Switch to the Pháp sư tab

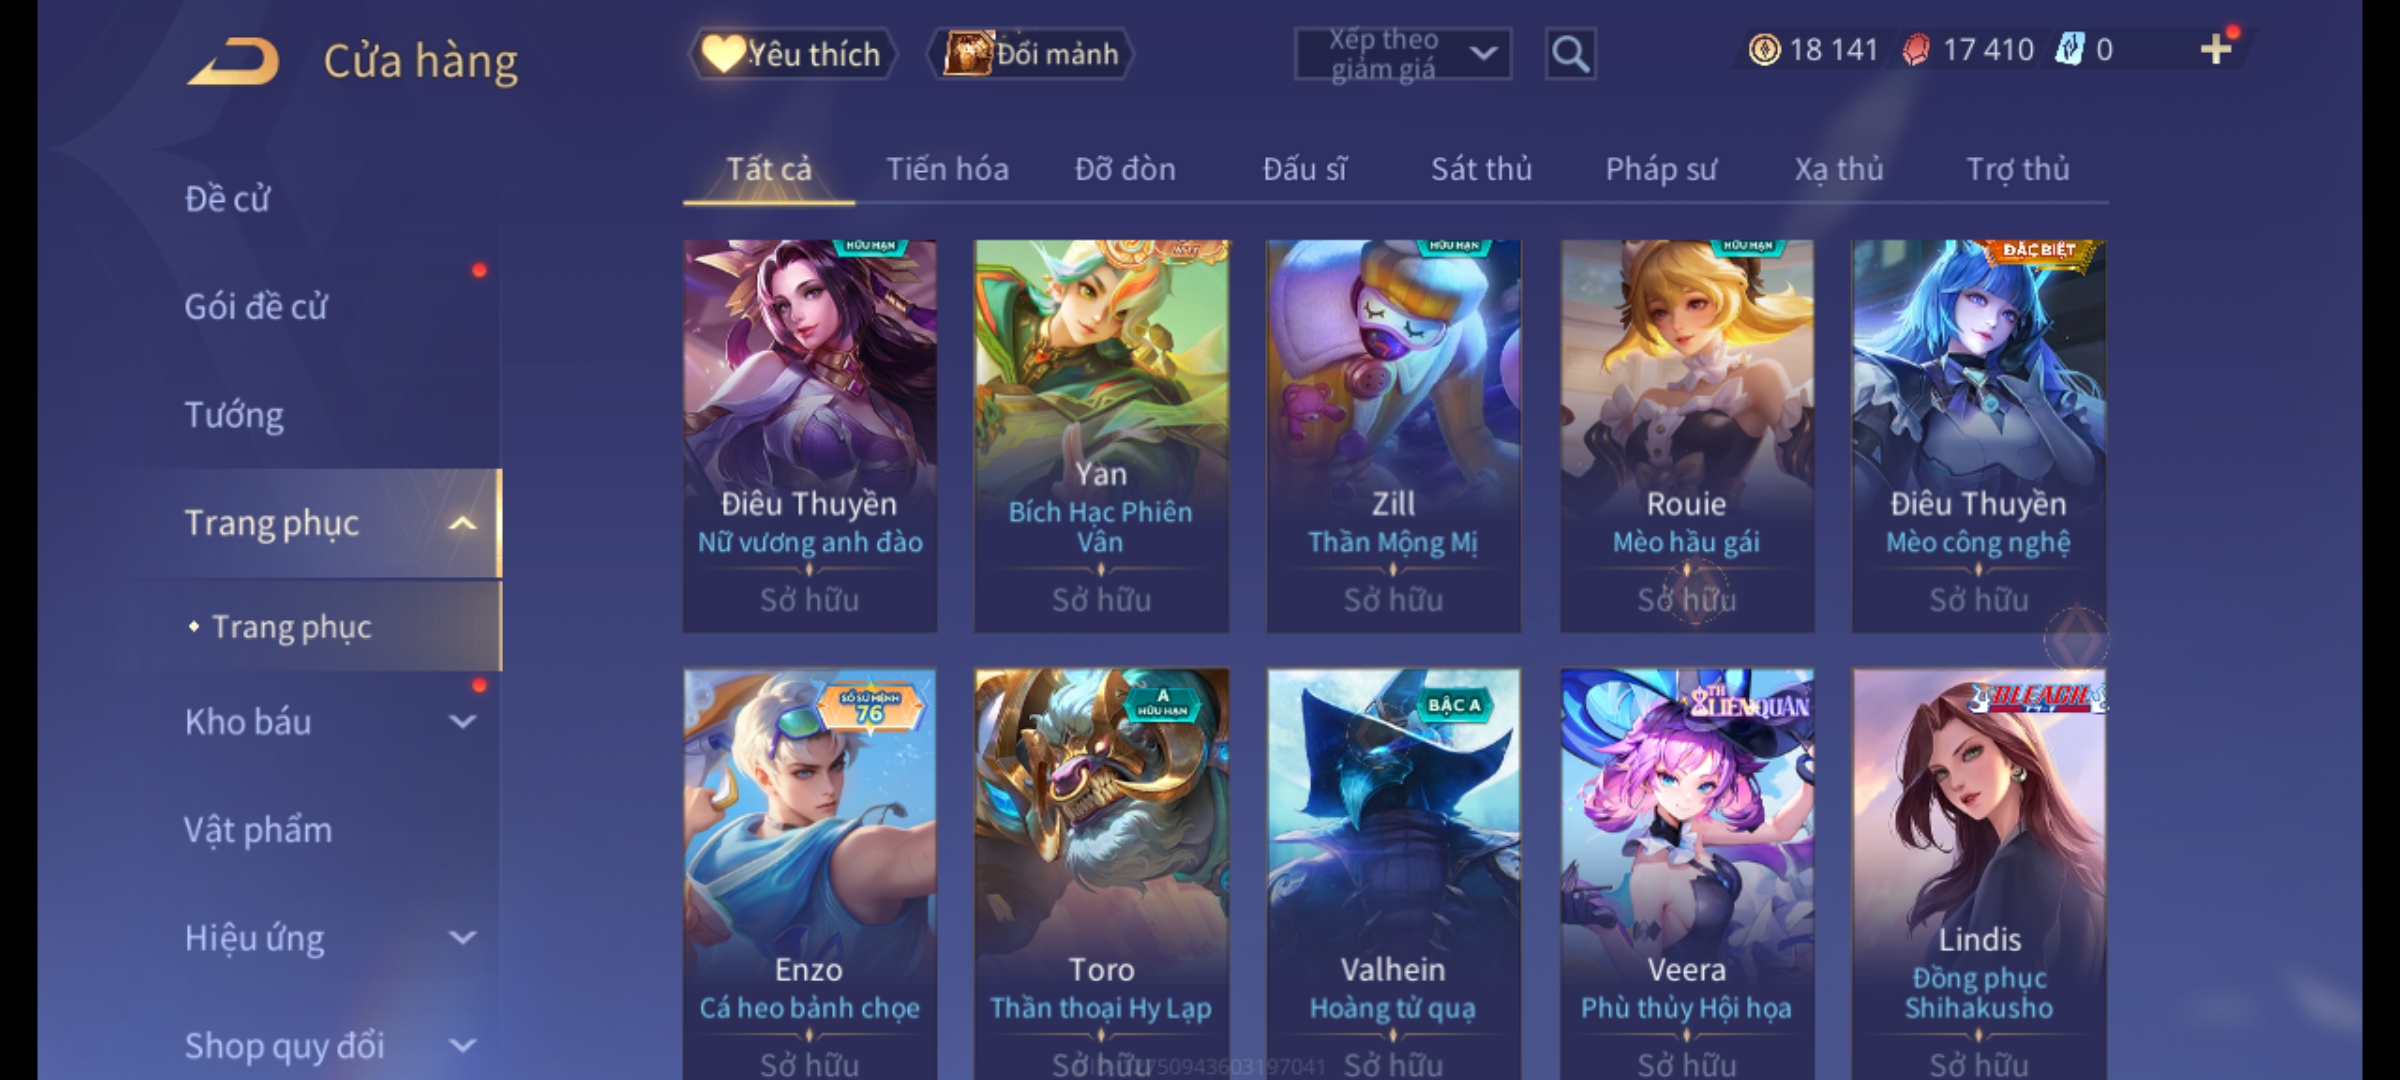tap(1661, 169)
